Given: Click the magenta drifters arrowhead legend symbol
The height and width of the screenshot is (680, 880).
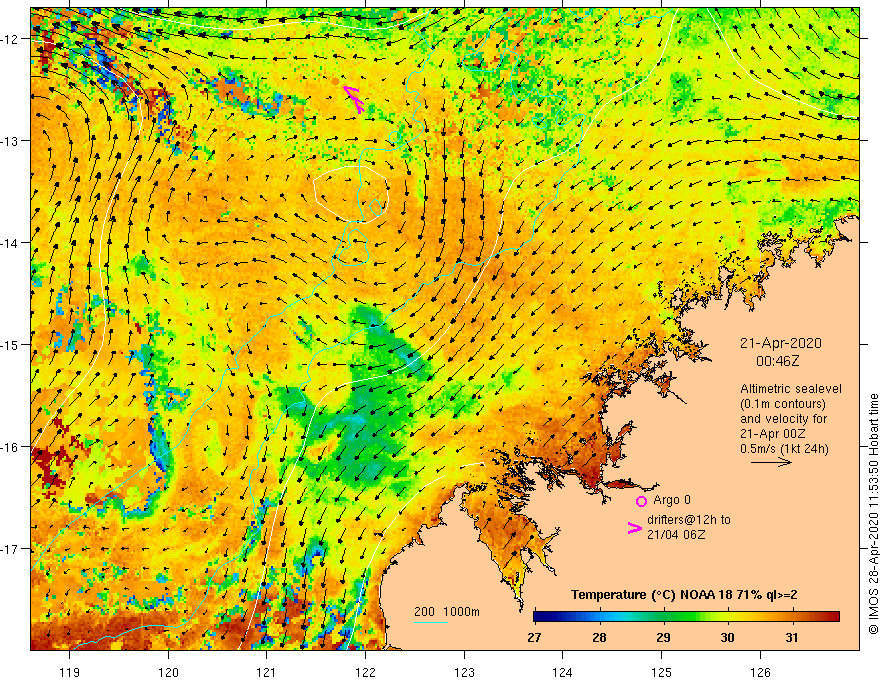Looking at the screenshot, I should click(x=634, y=527).
